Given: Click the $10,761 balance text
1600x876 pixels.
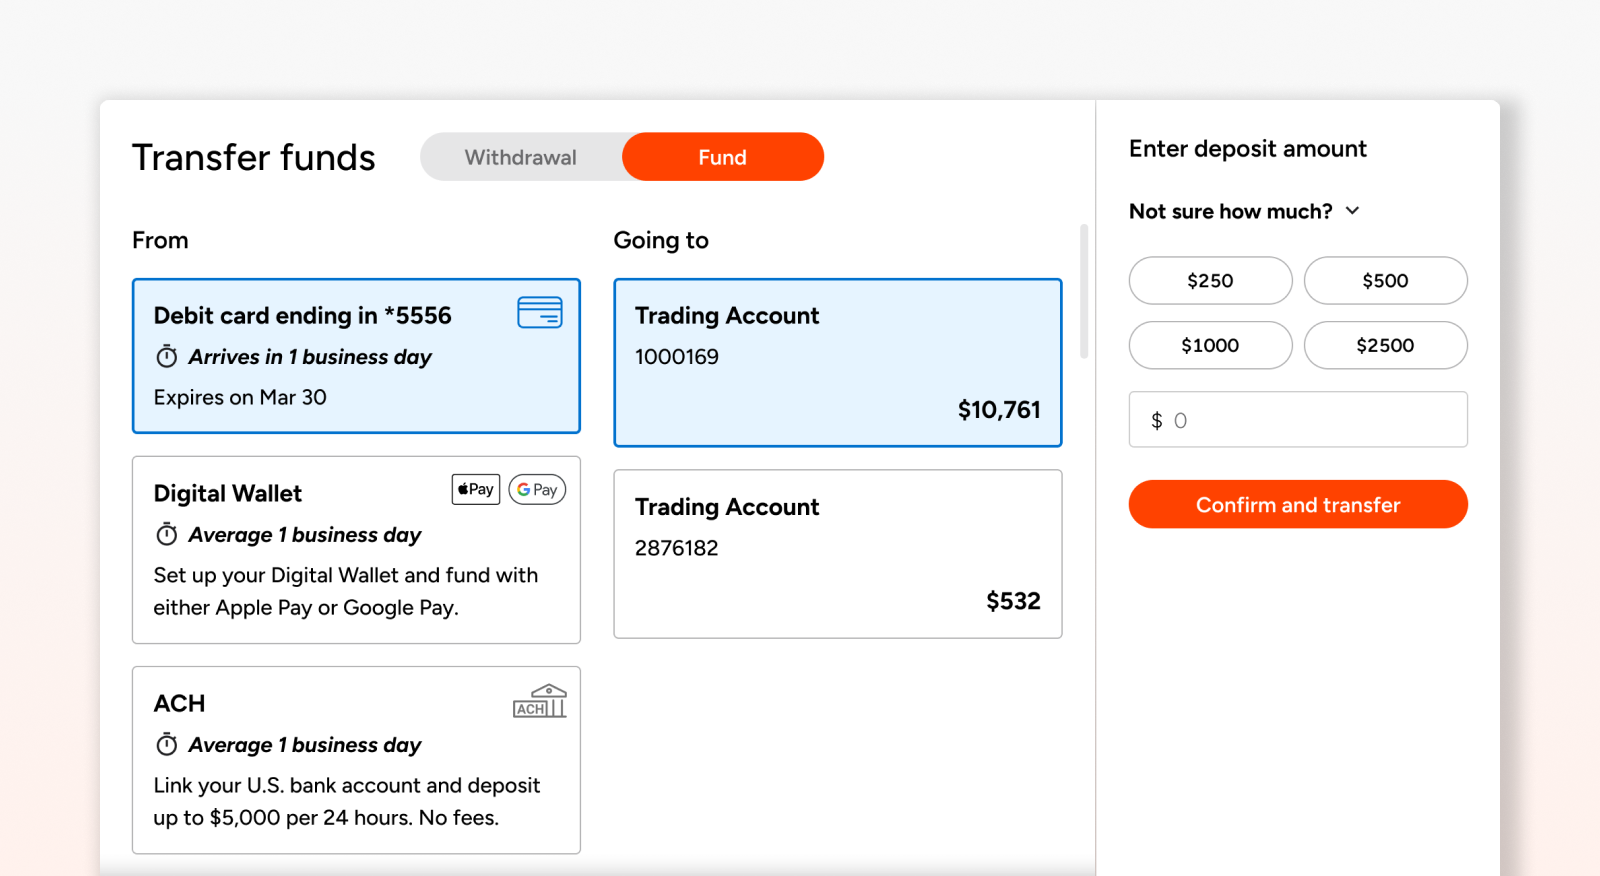Looking at the screenshot, I should pos(999,410).
